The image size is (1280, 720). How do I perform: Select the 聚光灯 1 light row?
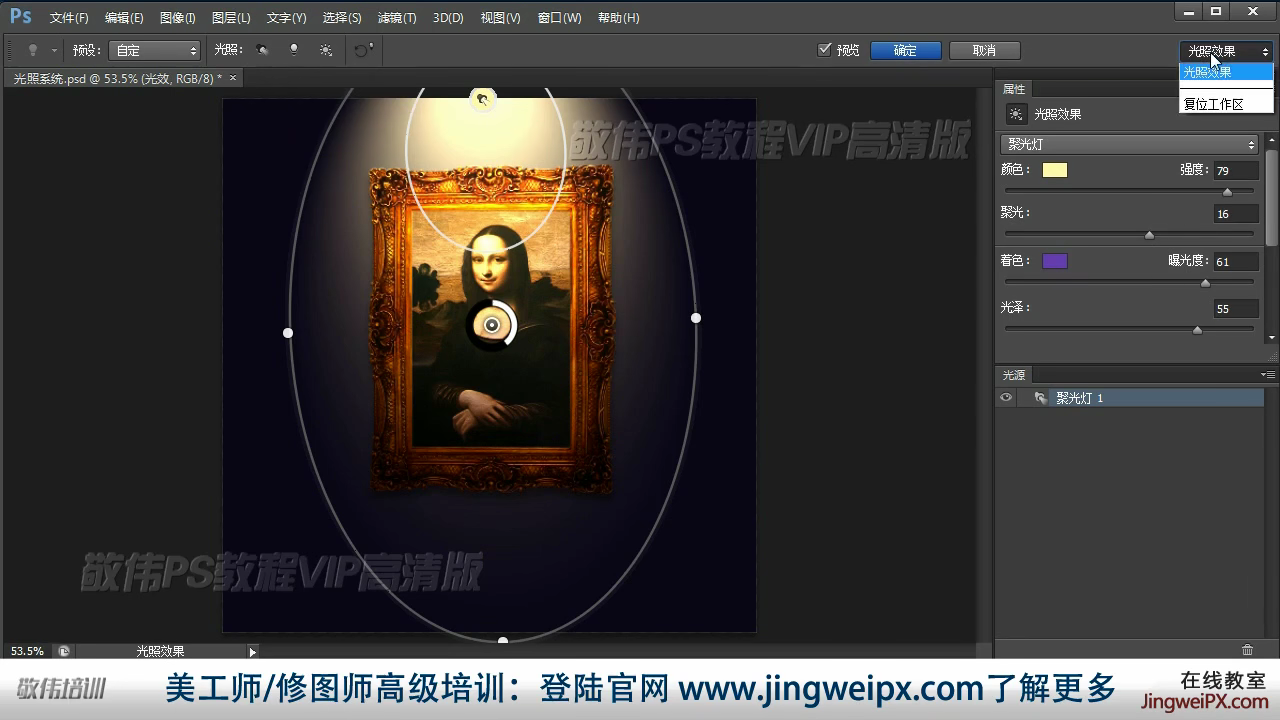(1130, 398)
